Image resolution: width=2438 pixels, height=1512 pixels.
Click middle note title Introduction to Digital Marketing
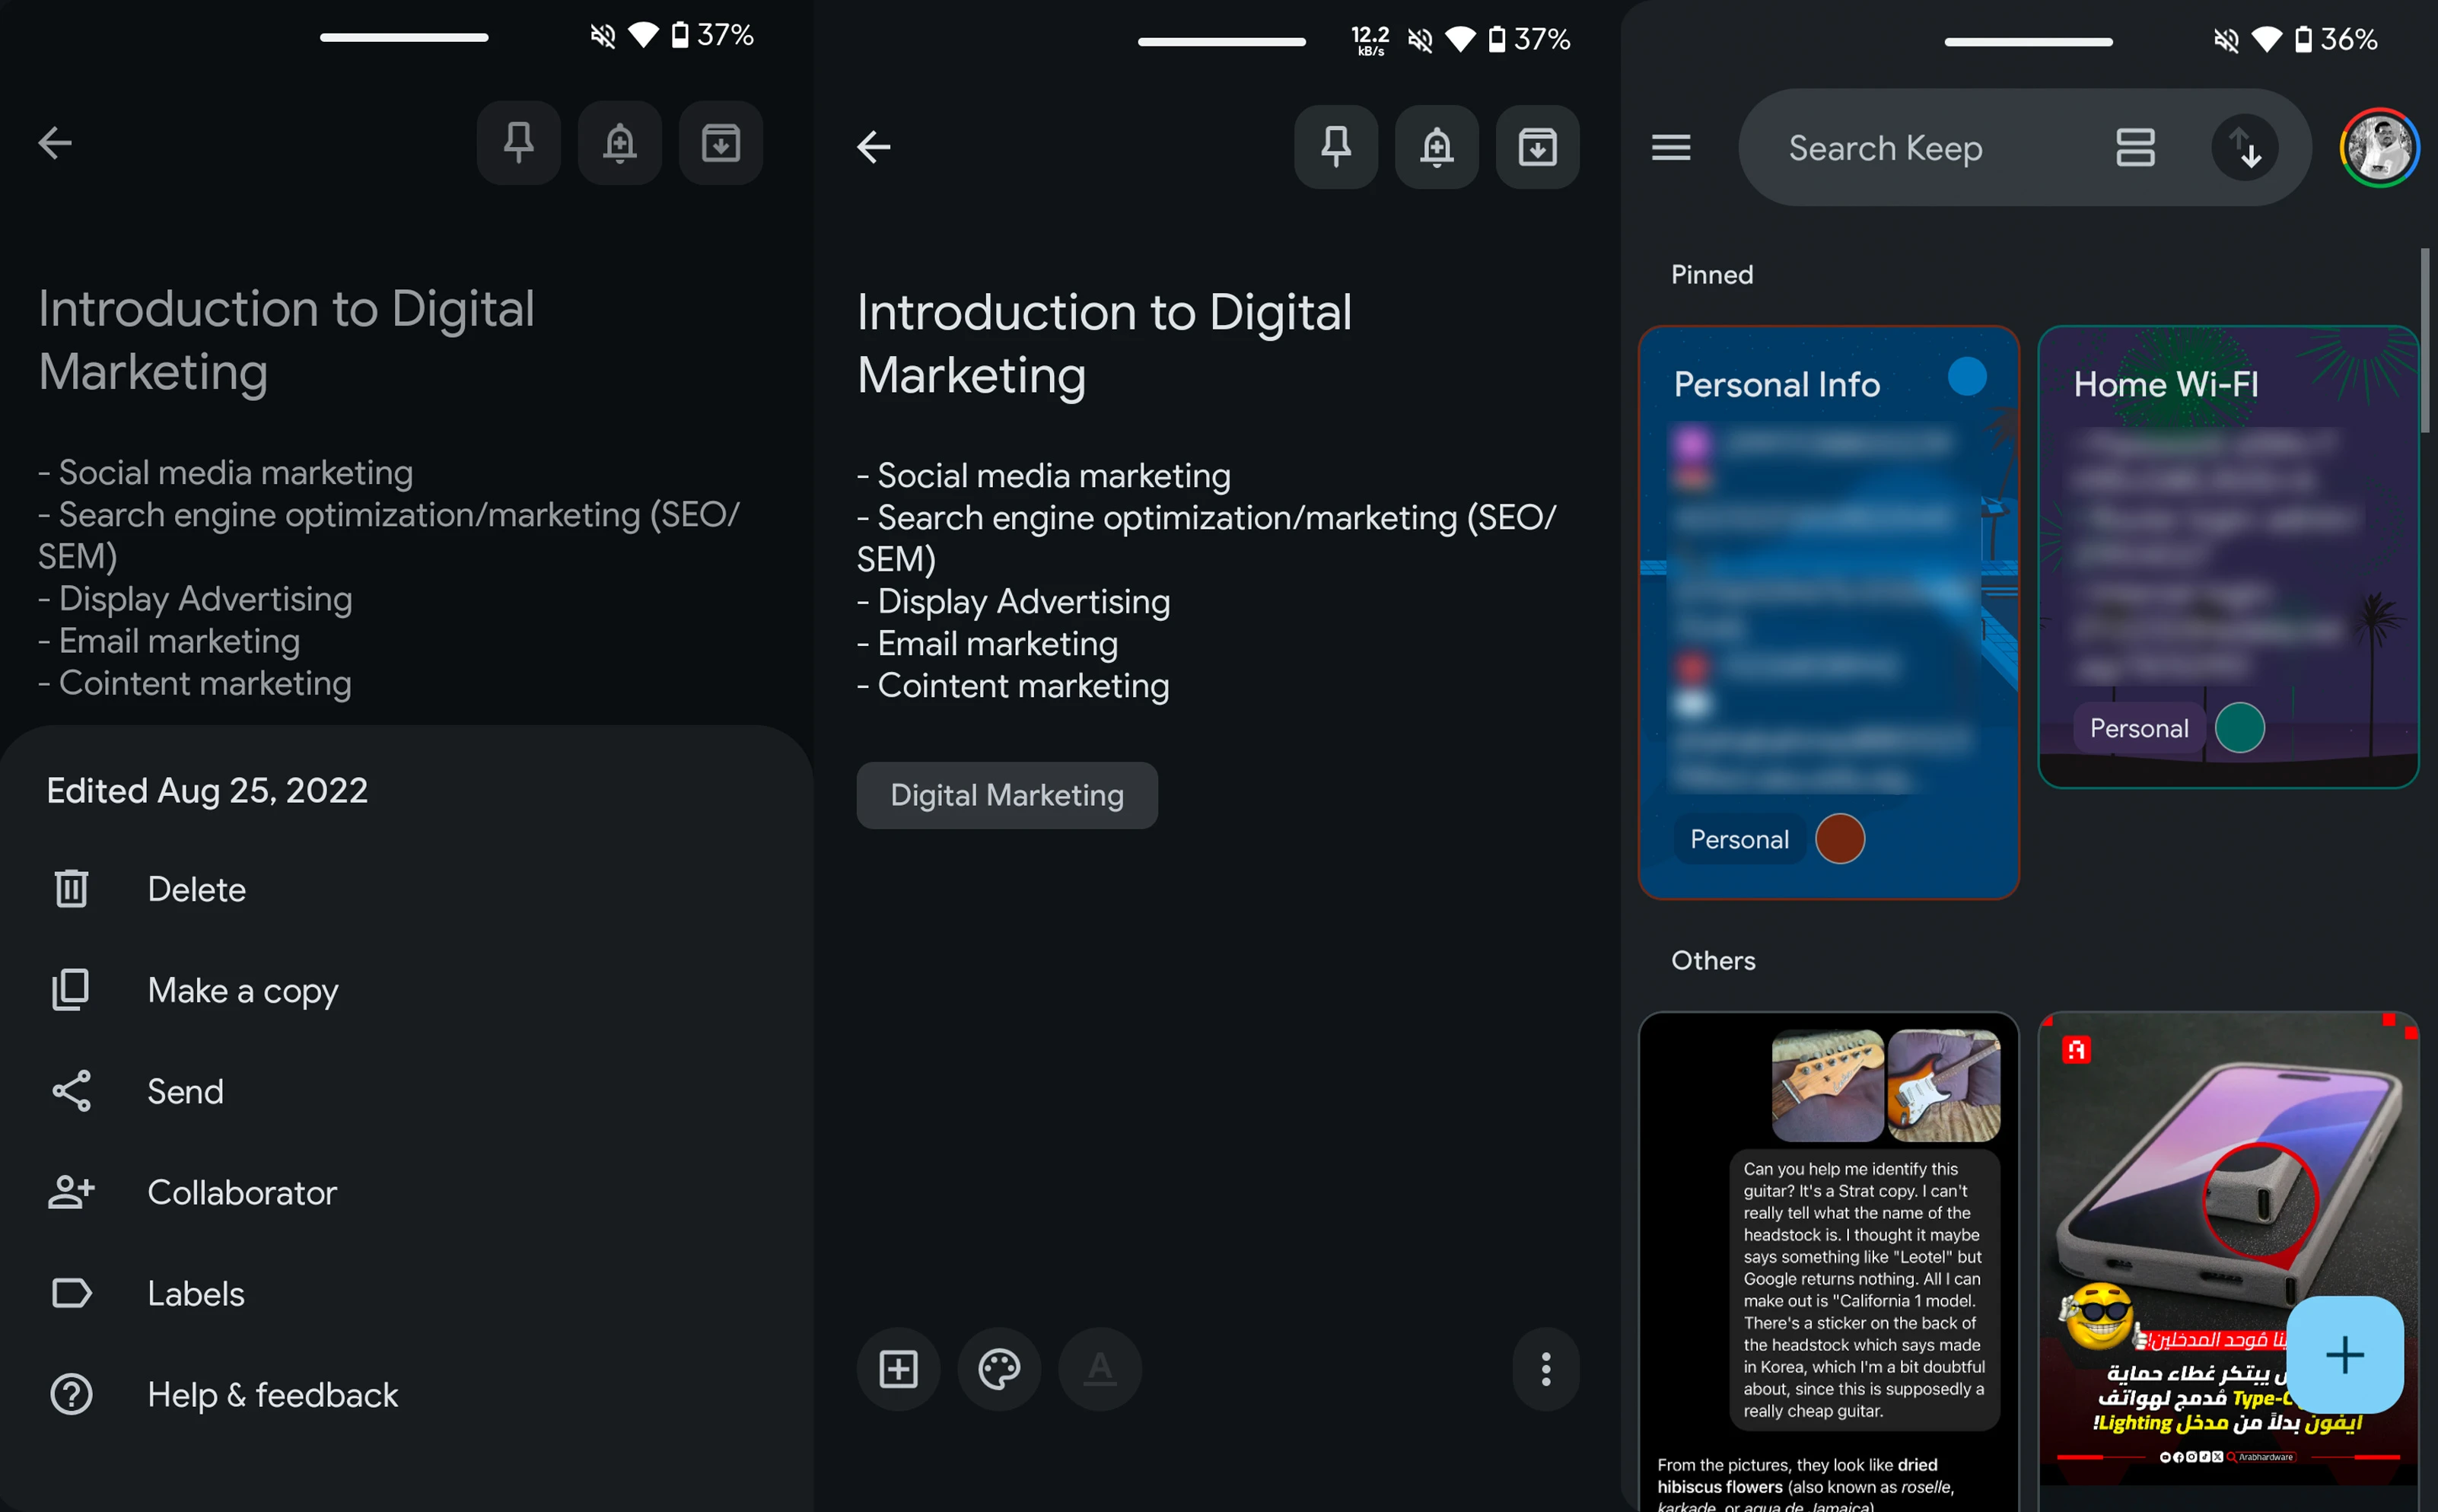click(x=1104, y=344)
